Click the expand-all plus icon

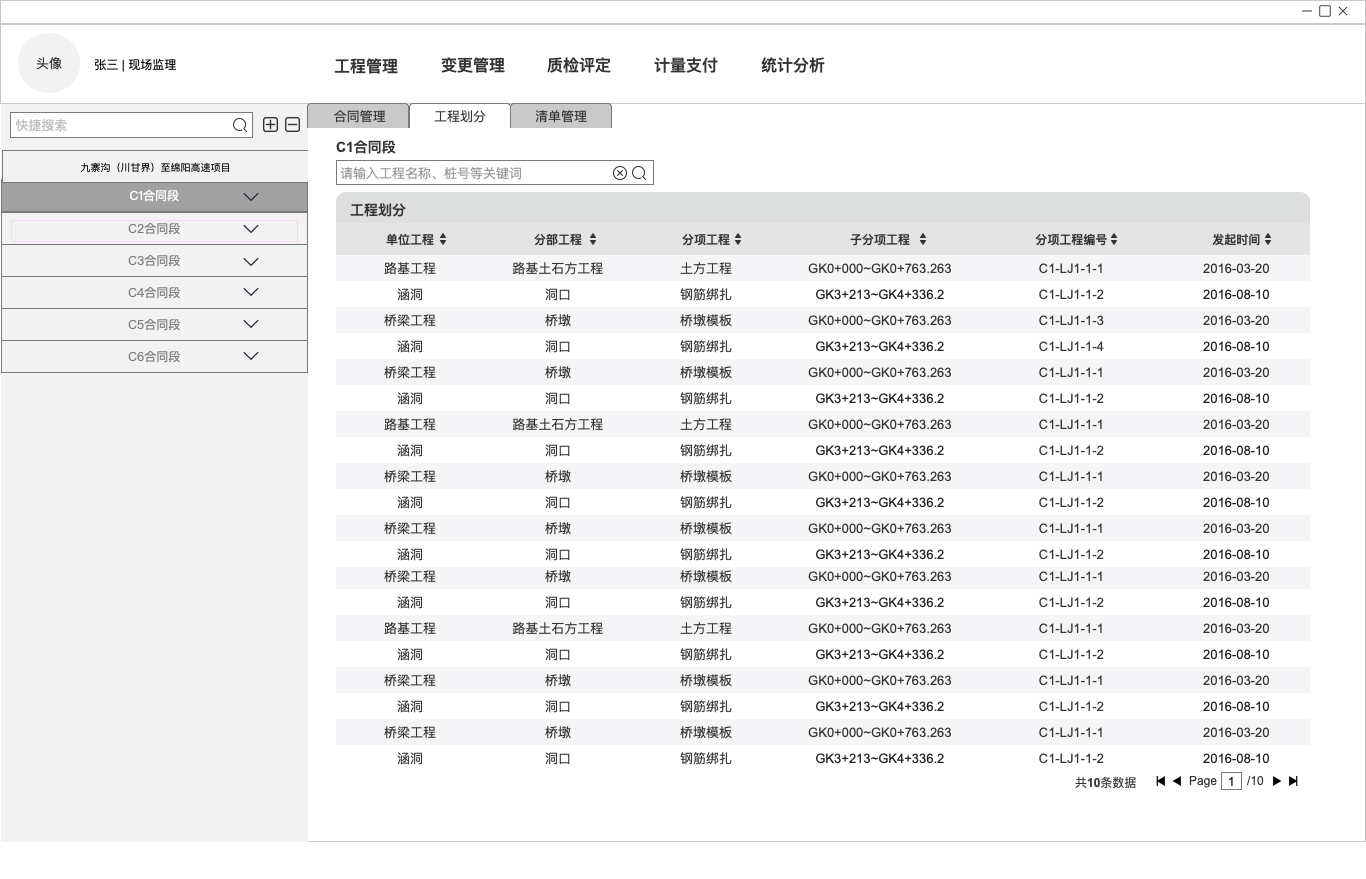(x=270, y=124)
